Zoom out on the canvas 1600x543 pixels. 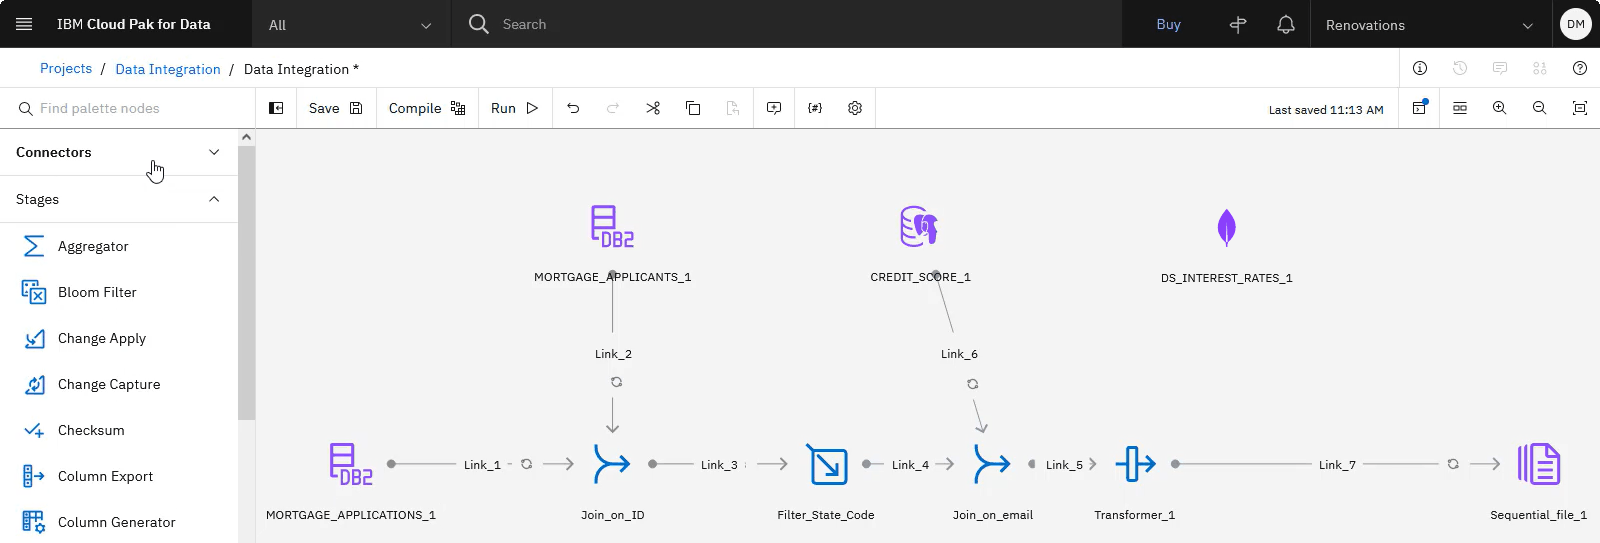(x=1540, y=108)
